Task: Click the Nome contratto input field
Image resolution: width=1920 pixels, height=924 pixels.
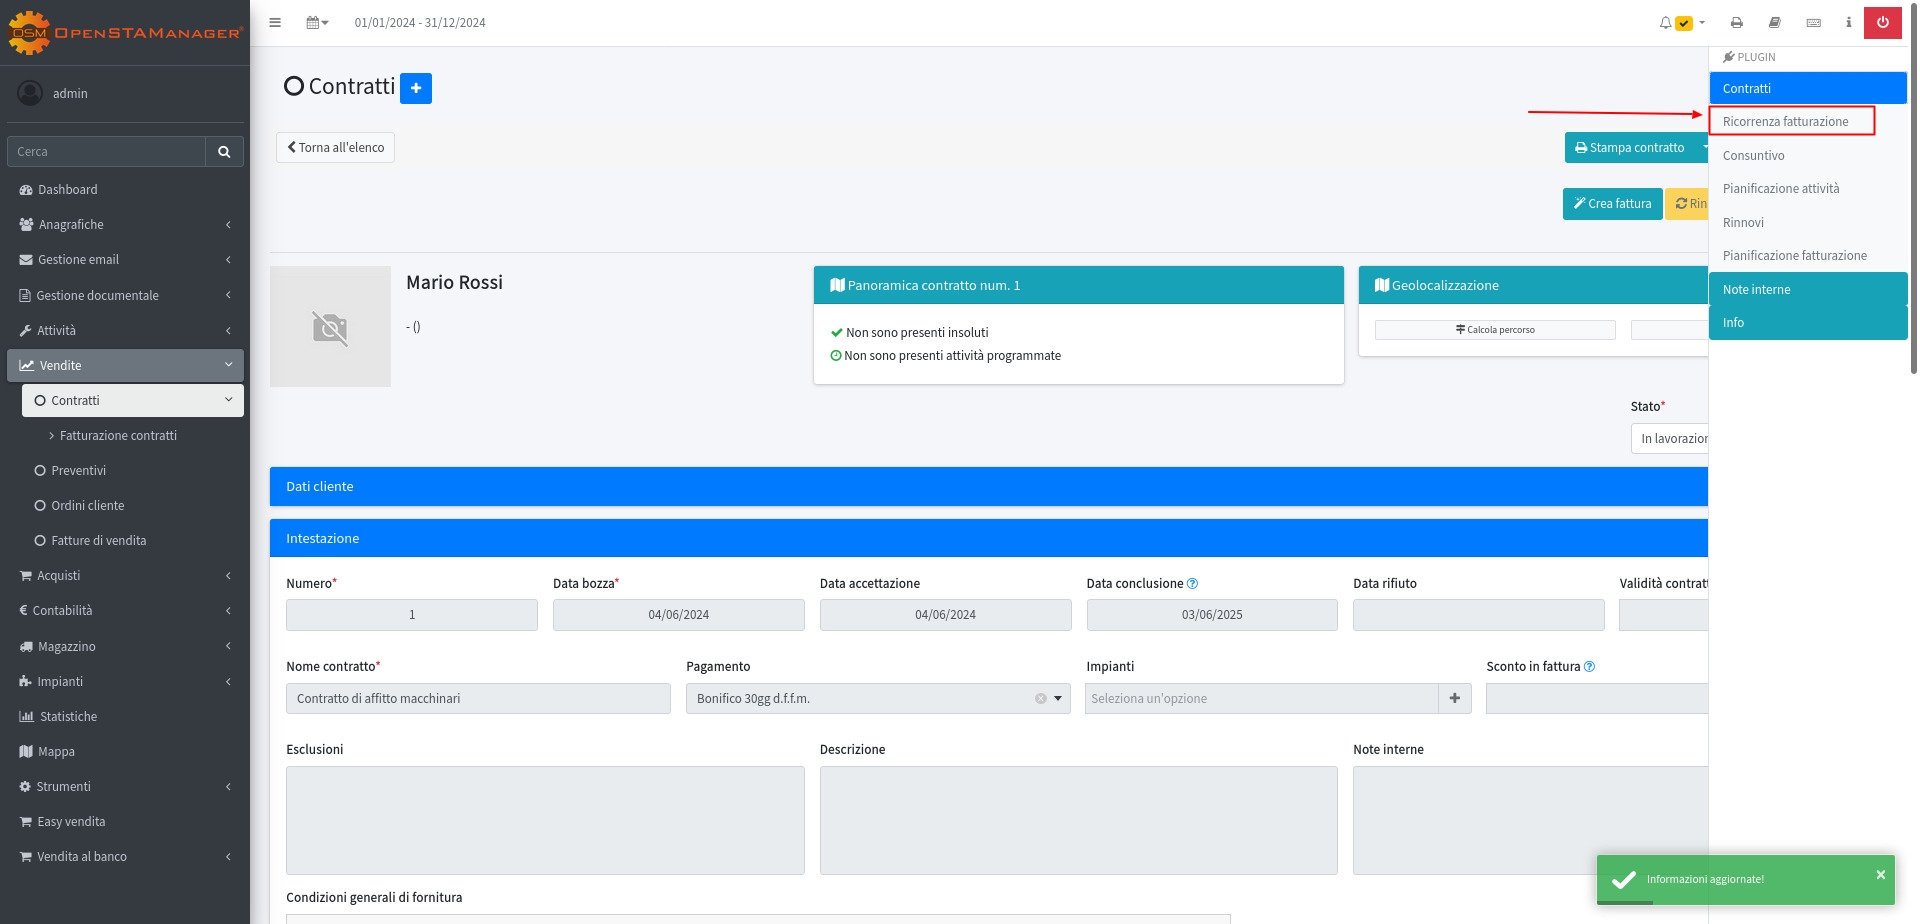Action: (478, 698)
